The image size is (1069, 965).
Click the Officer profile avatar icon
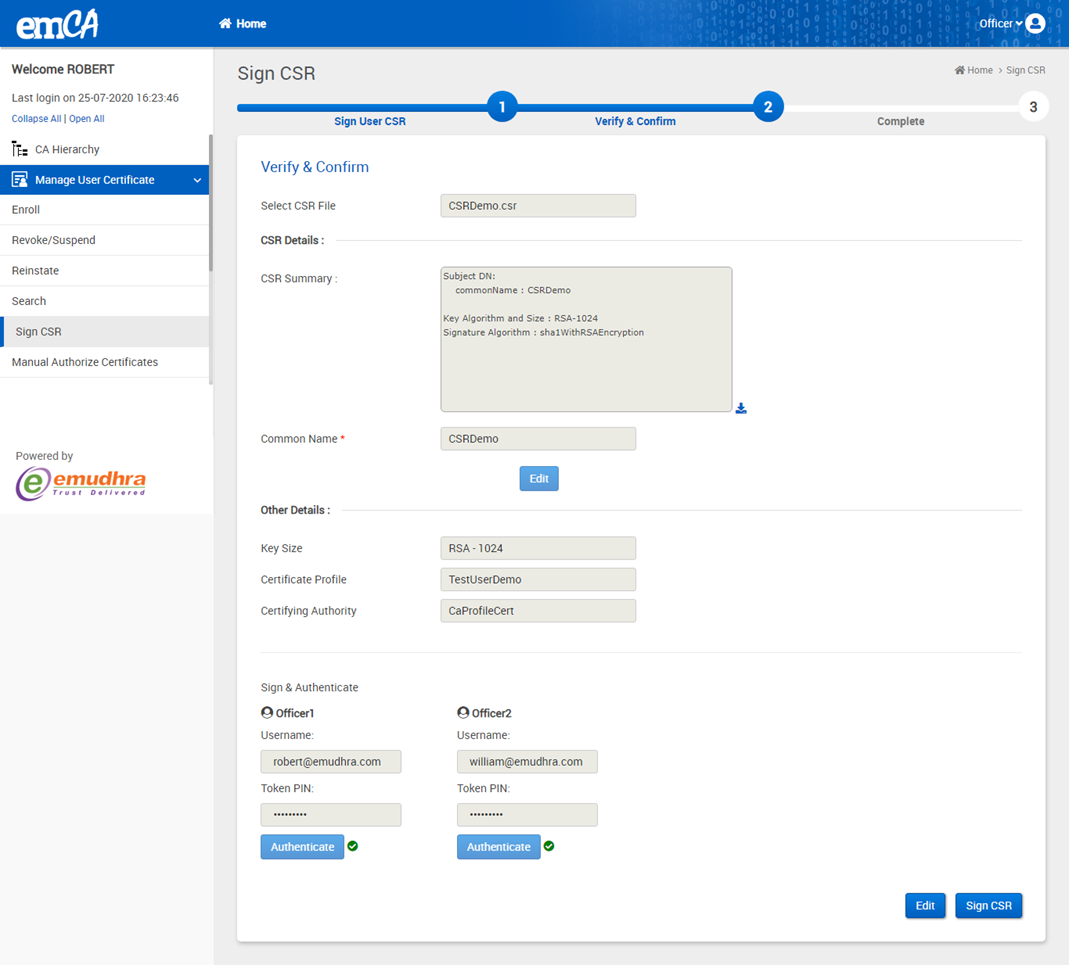click(1036, 23)
